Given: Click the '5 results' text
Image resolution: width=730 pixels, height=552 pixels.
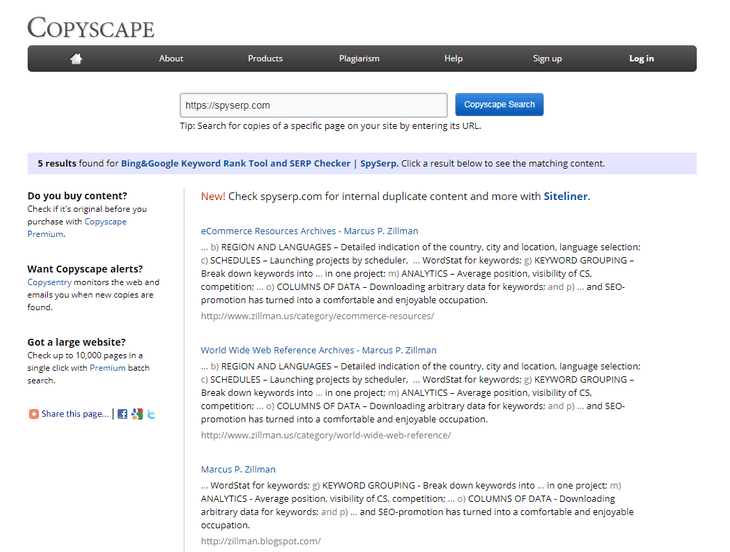Looking at the screenshot, I should (x=57, y=163).
